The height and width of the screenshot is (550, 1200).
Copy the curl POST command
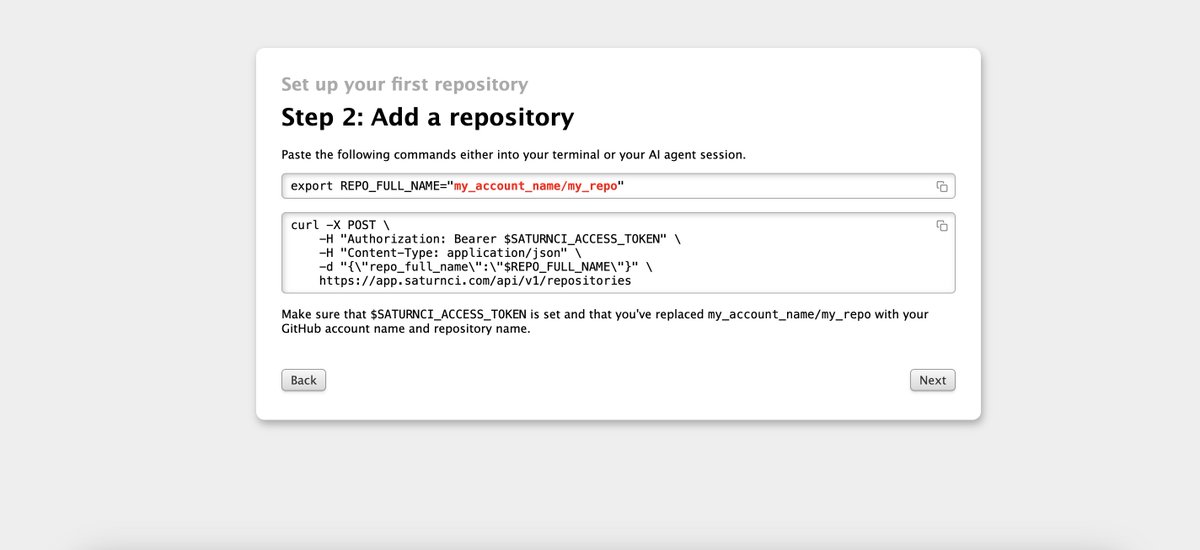click(941, 226)
